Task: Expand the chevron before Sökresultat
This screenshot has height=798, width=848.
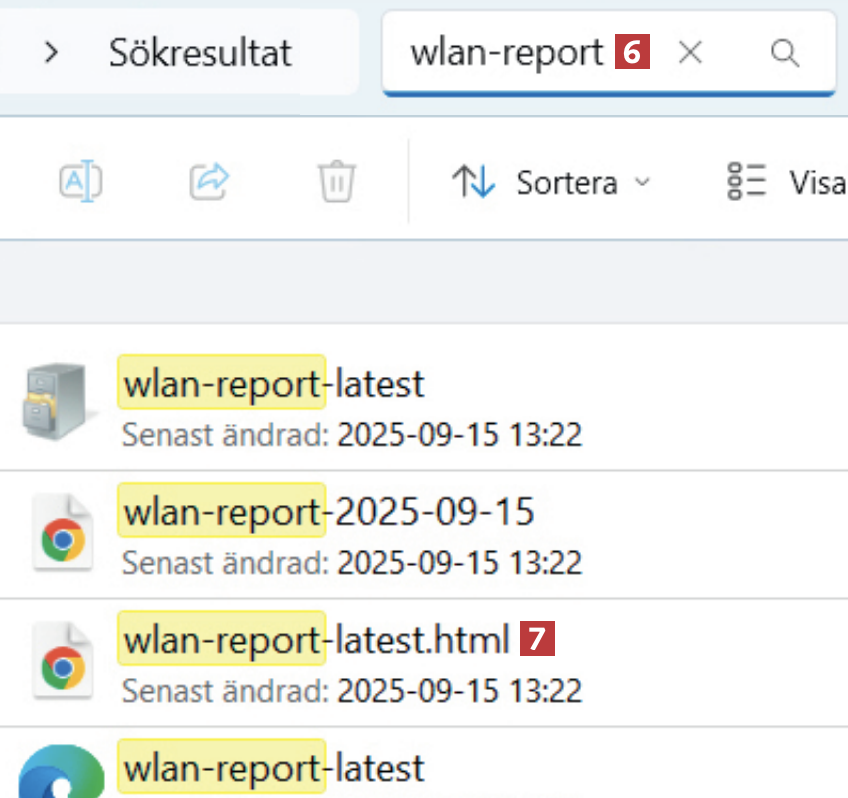Action: (52, 53)
